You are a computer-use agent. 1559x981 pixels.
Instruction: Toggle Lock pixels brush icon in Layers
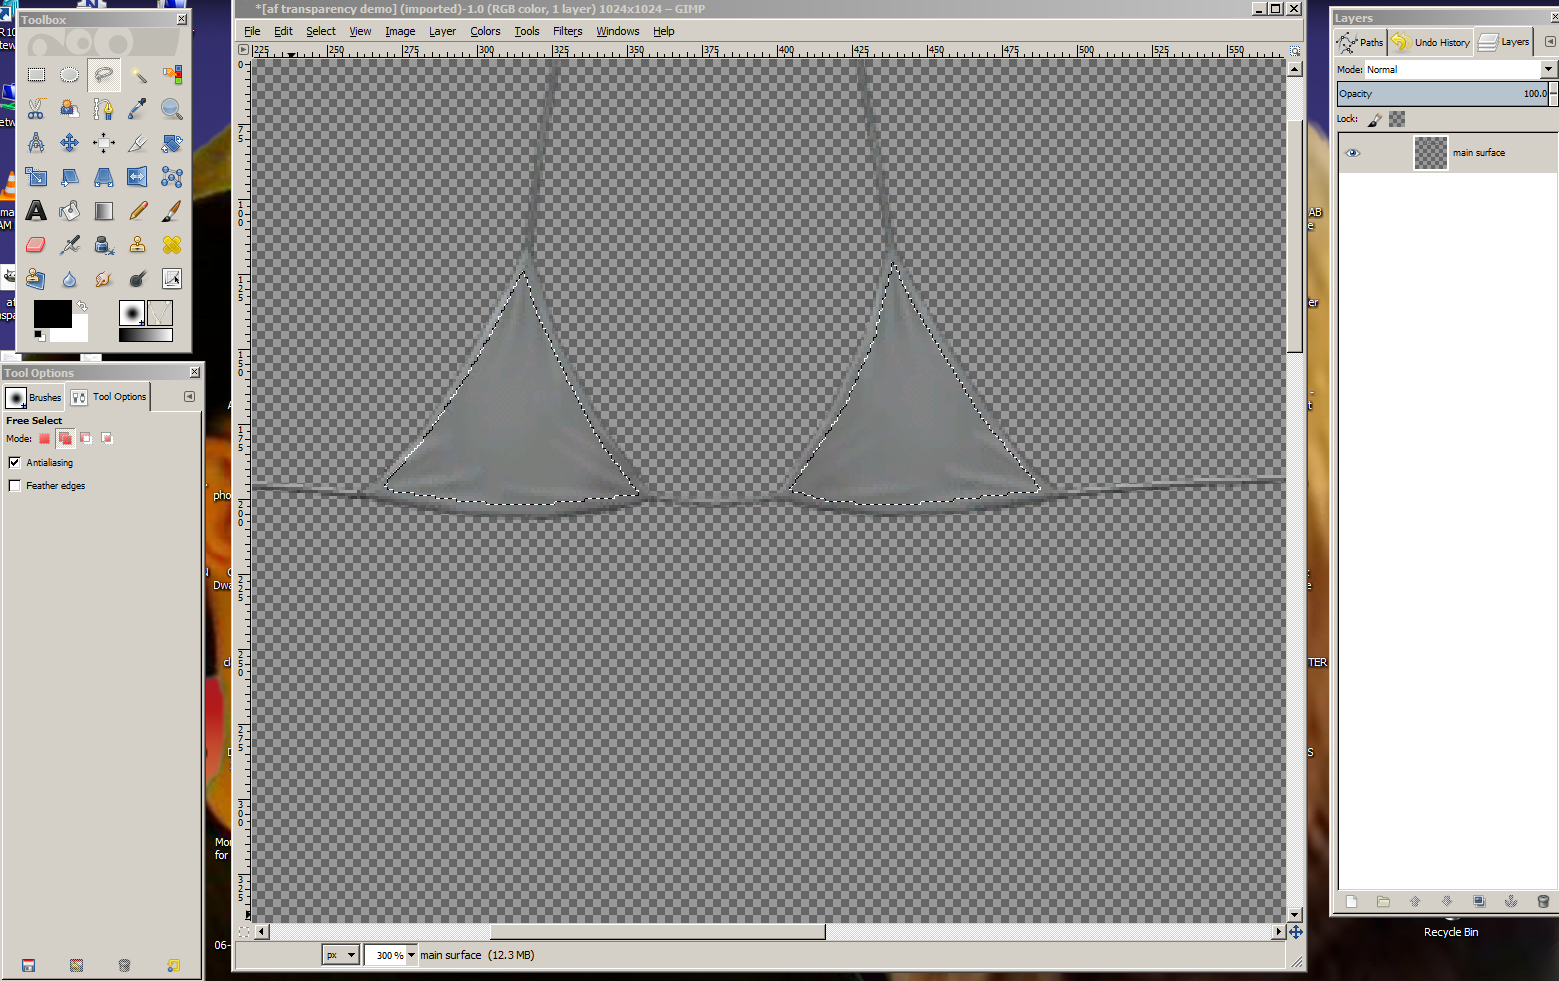pos(1375,119)
